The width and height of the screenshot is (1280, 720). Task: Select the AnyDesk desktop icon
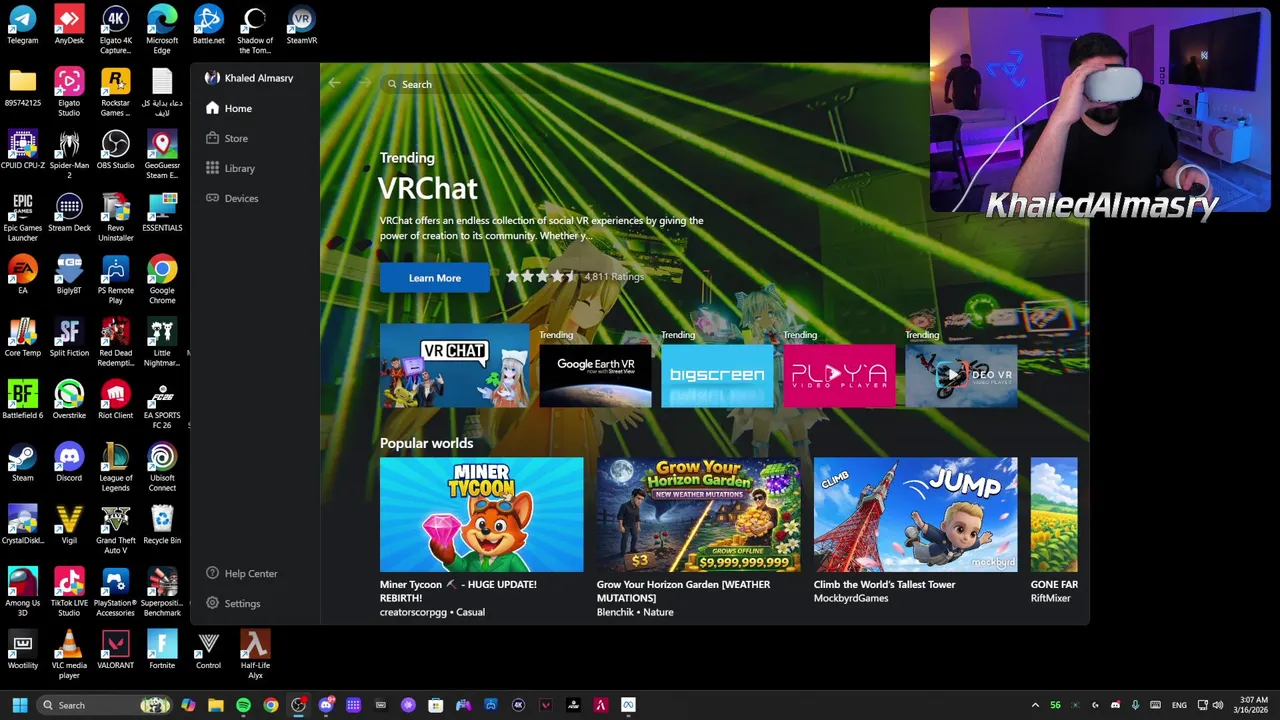[69, 26]
